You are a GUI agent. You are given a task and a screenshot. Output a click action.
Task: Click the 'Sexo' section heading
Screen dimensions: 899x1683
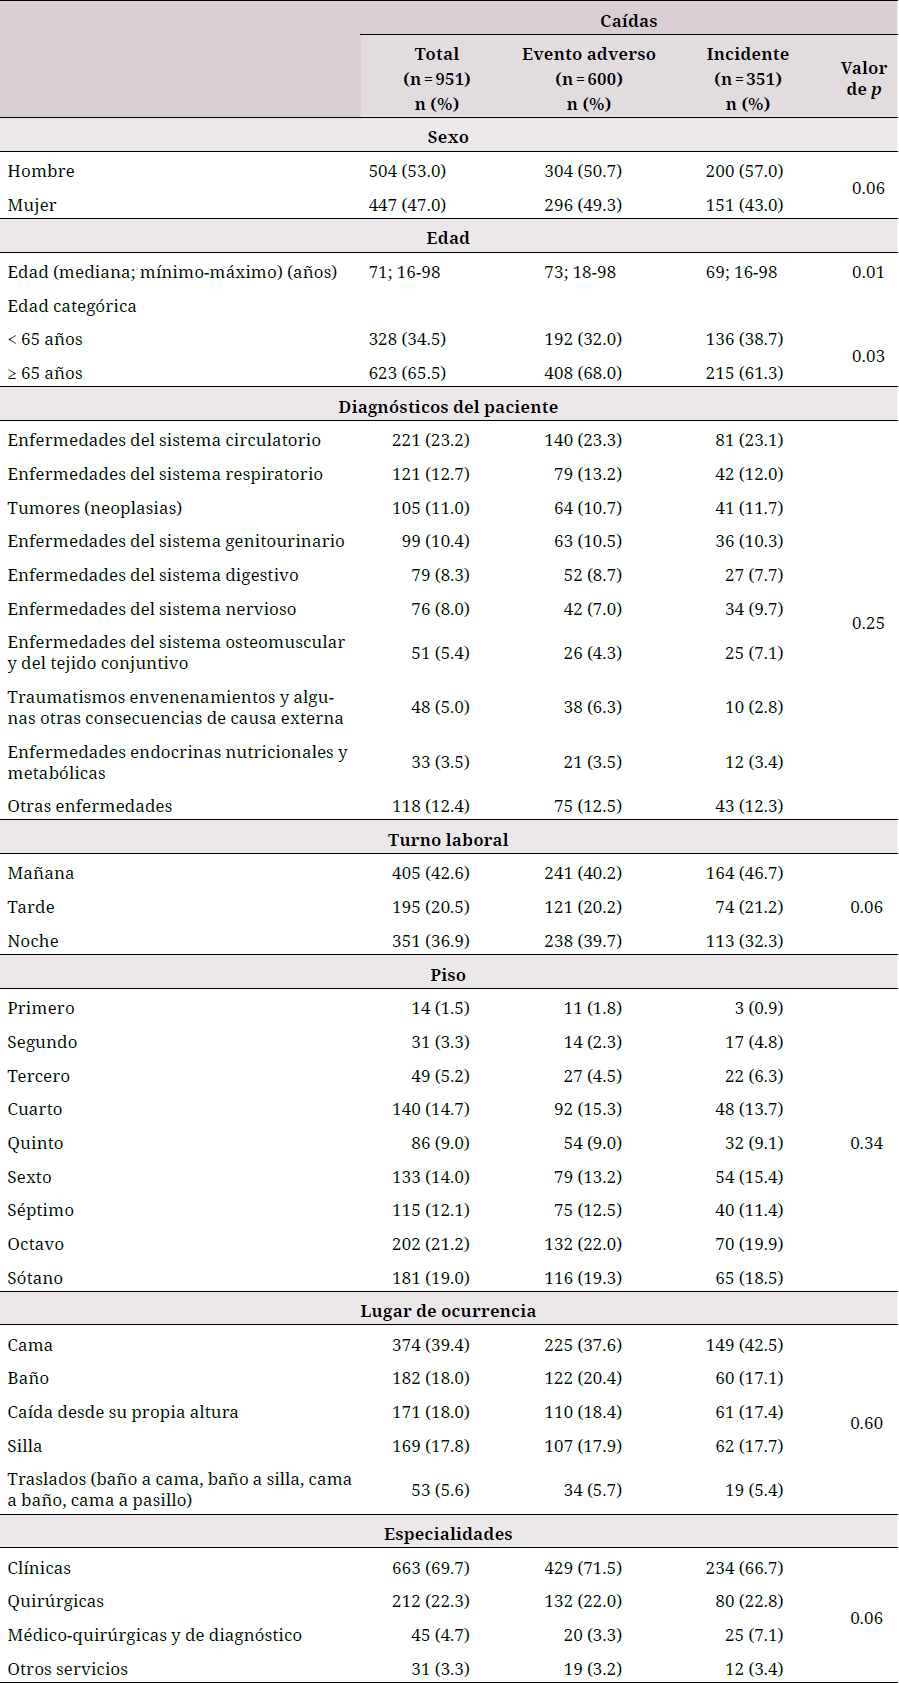(448, 137)
